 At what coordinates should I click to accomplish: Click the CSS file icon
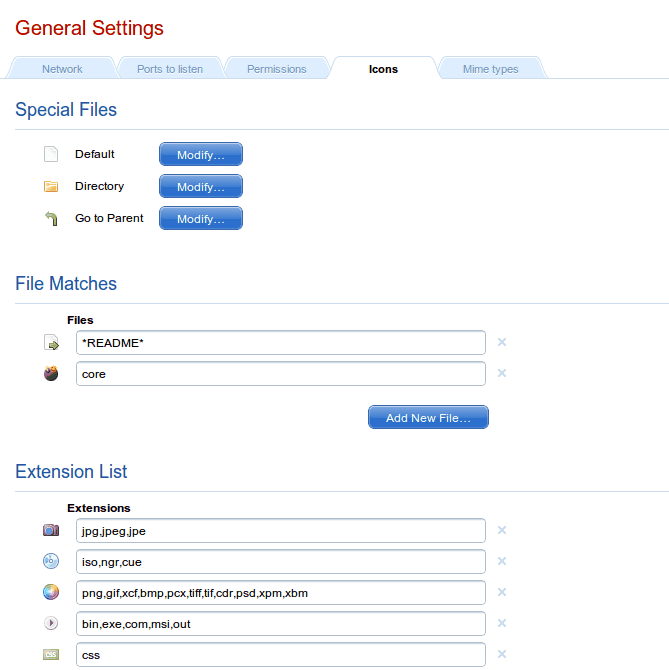click(51, 655)
